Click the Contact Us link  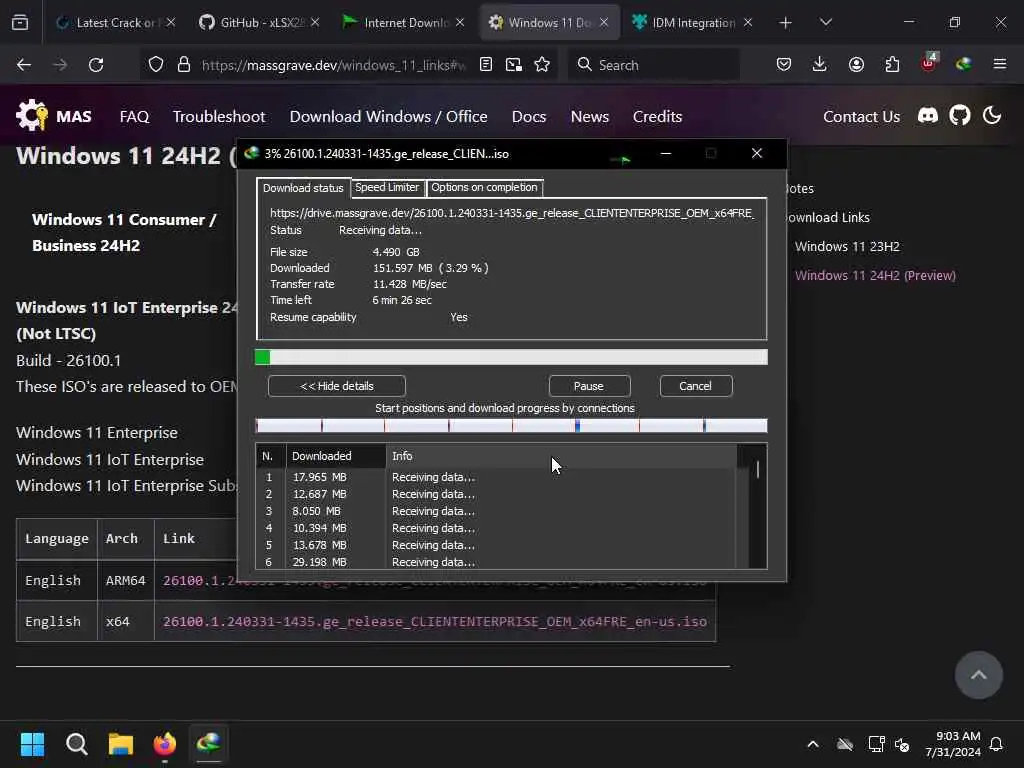pos(861,116)
